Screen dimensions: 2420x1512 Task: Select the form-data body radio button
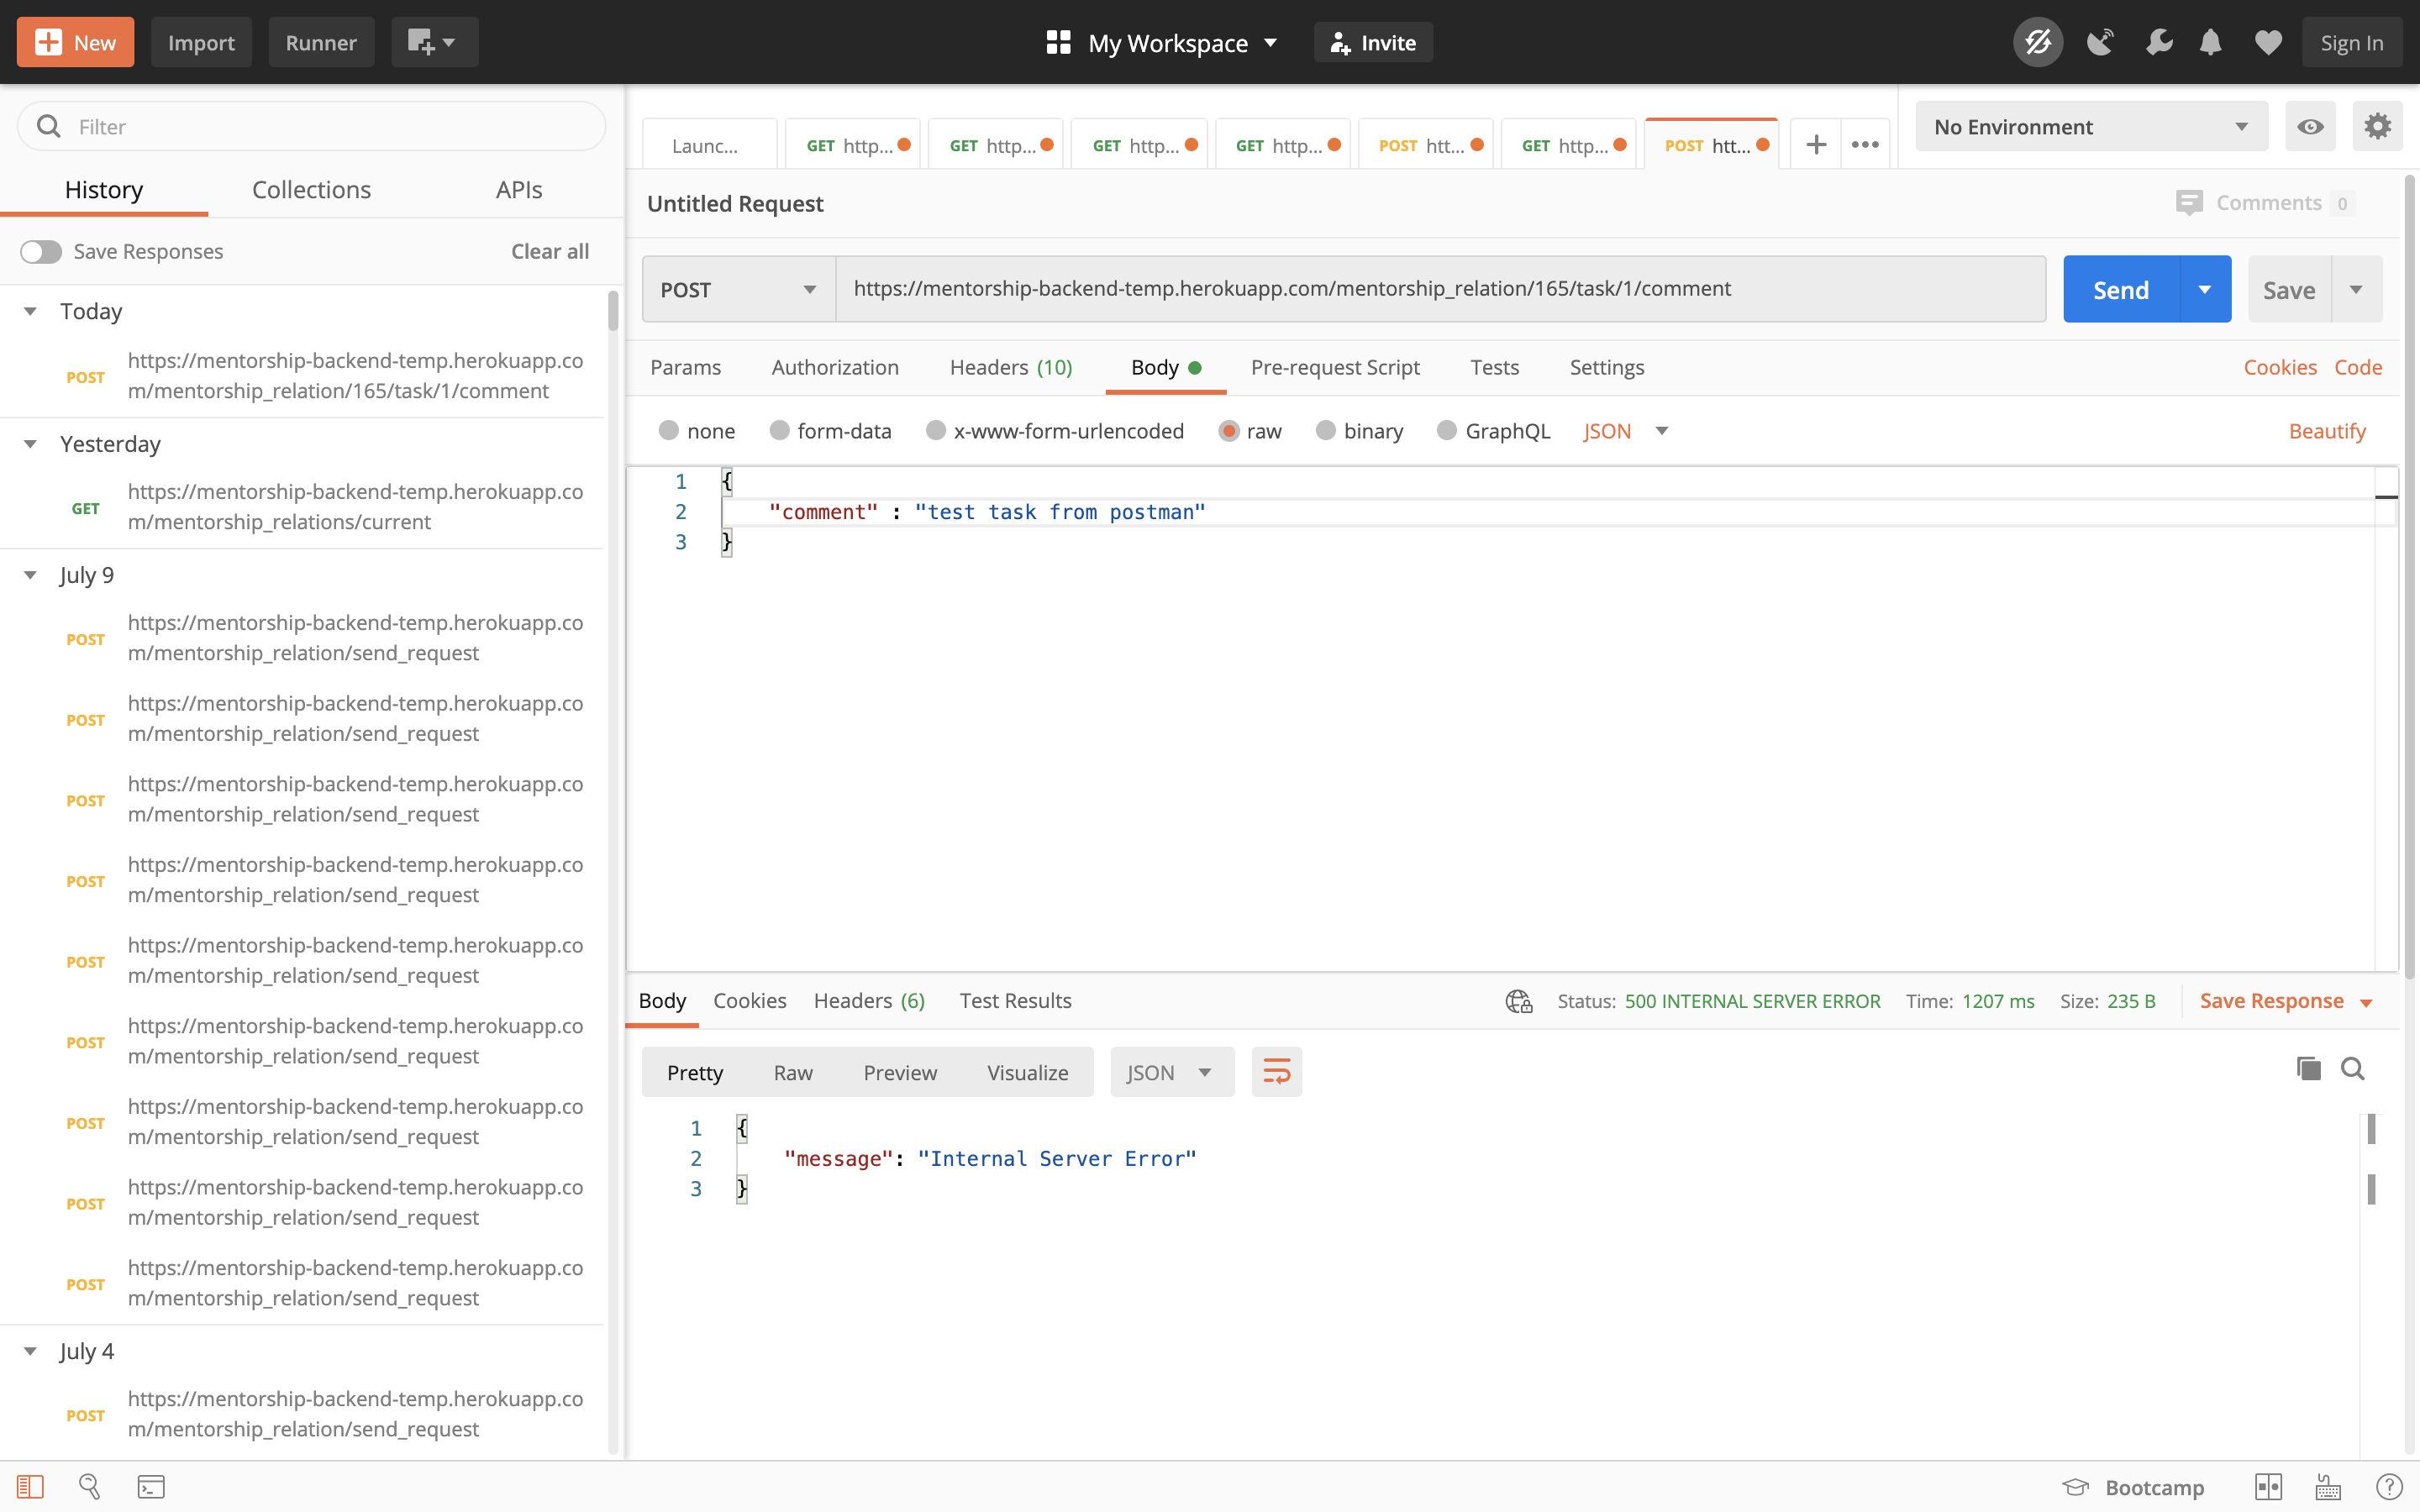tap(780, 430)
